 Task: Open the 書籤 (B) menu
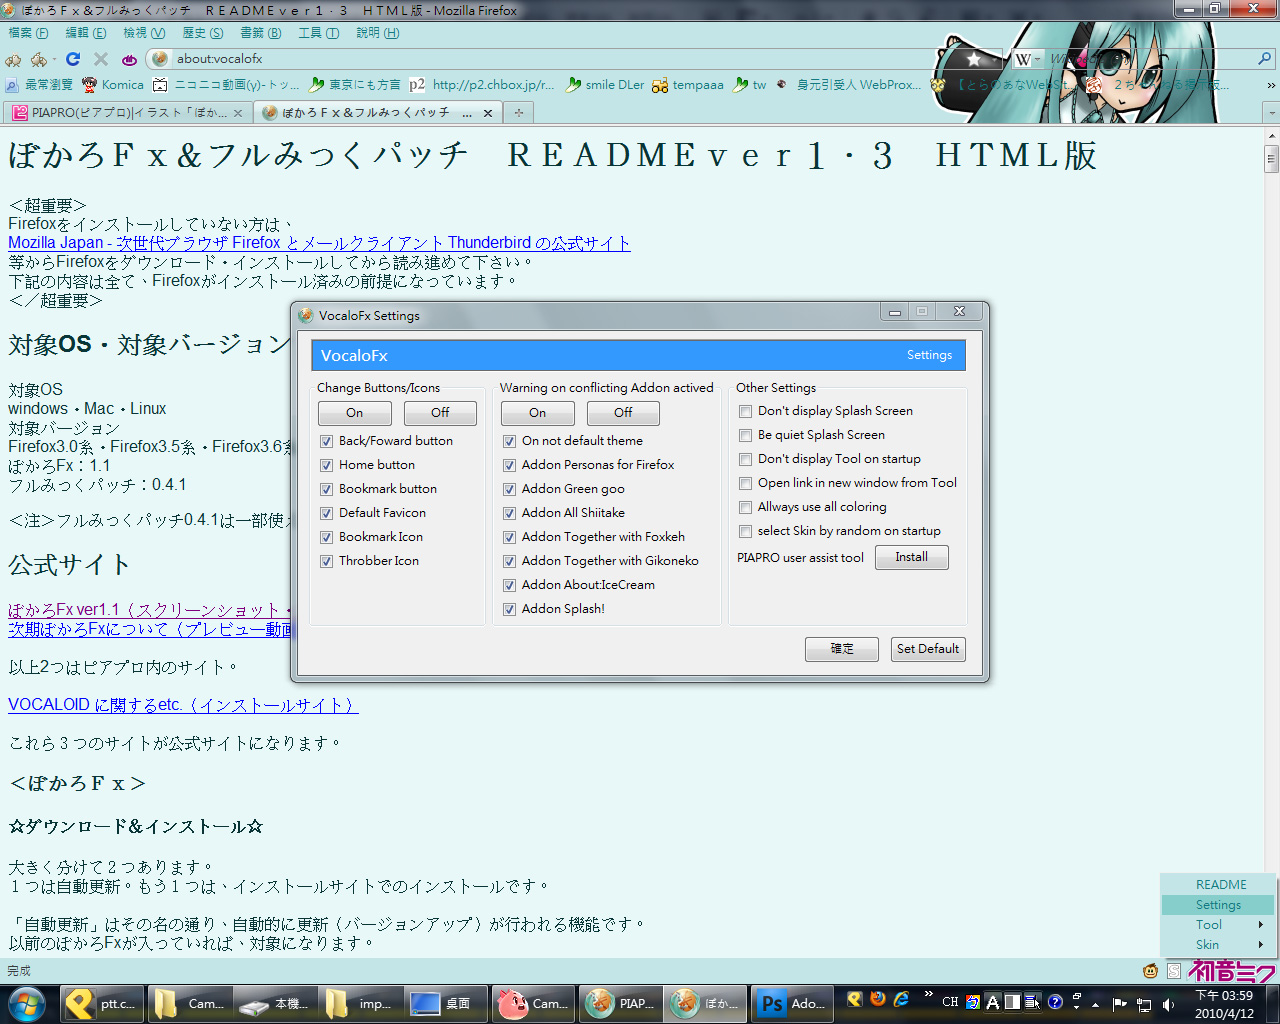point(260,33)
